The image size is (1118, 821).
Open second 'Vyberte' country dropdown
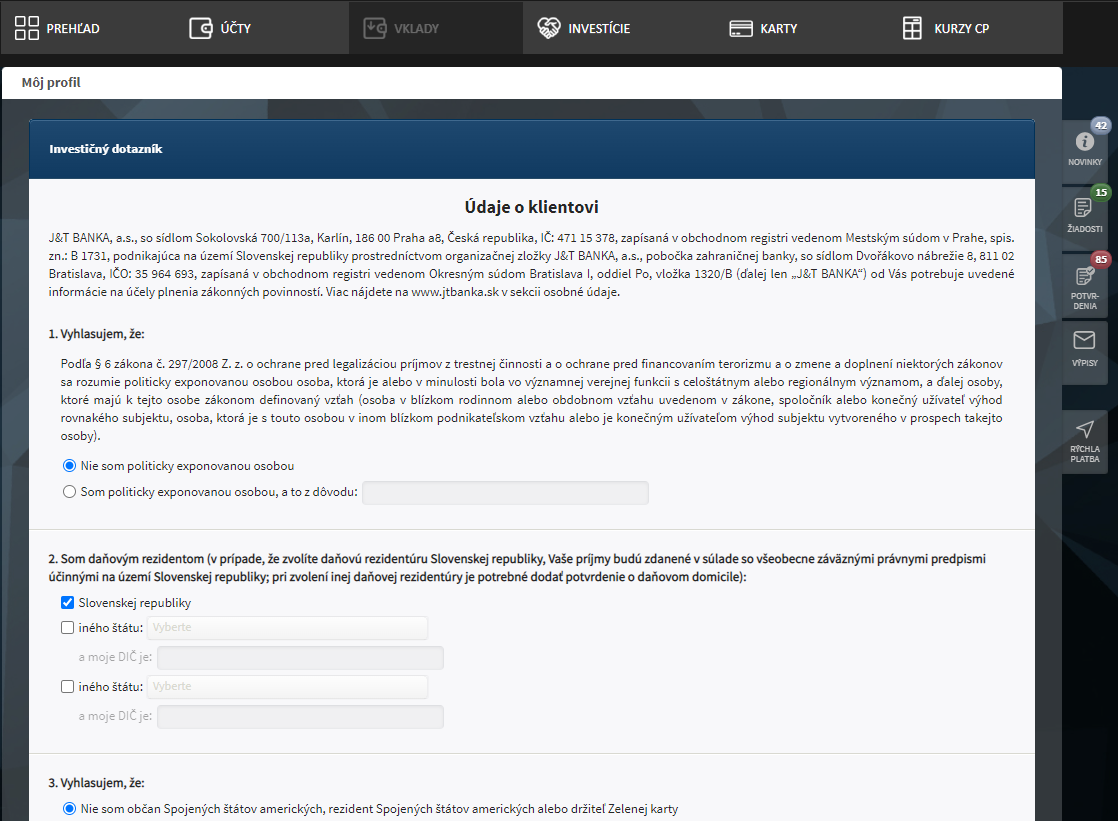click(287, 687)
